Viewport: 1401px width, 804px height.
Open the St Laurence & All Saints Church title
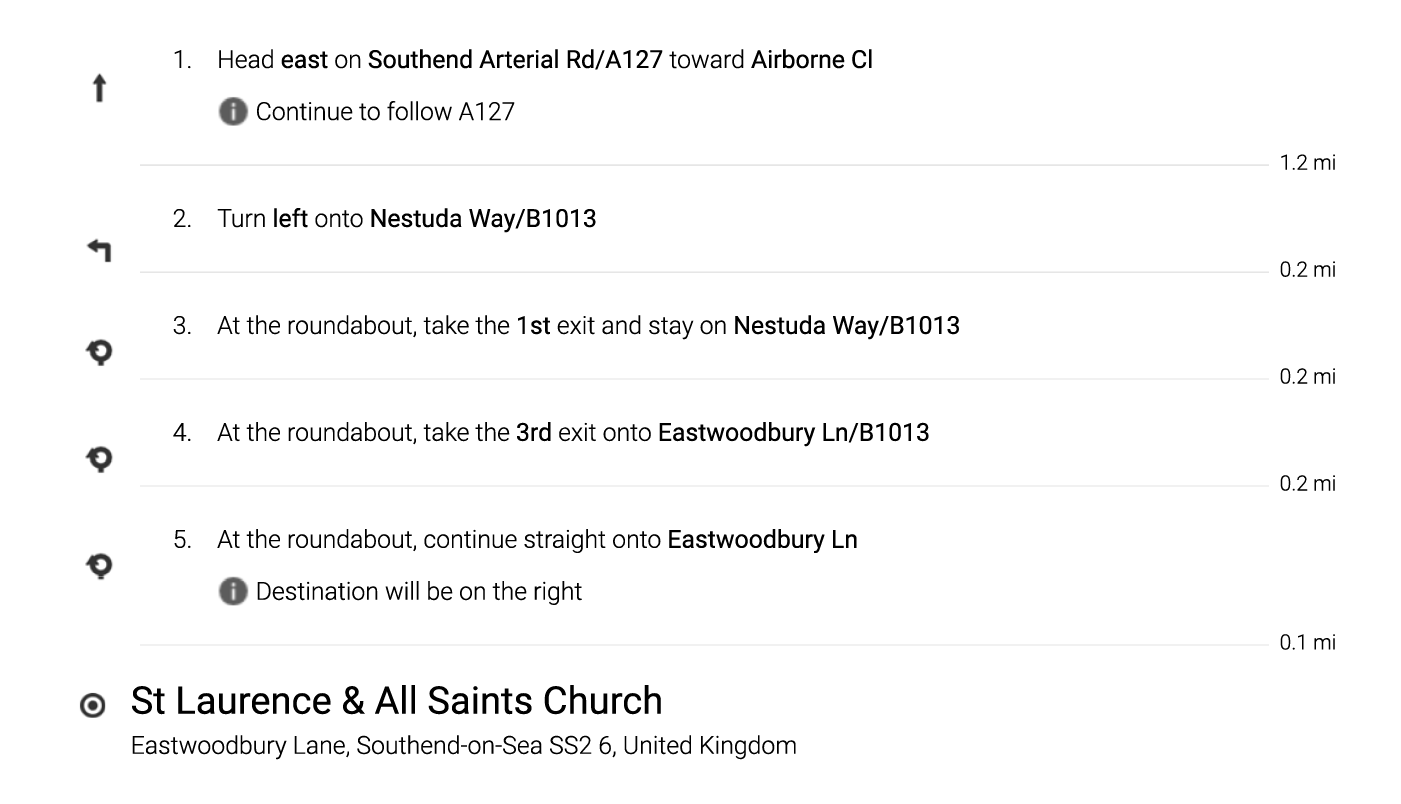tap(396, 701)
